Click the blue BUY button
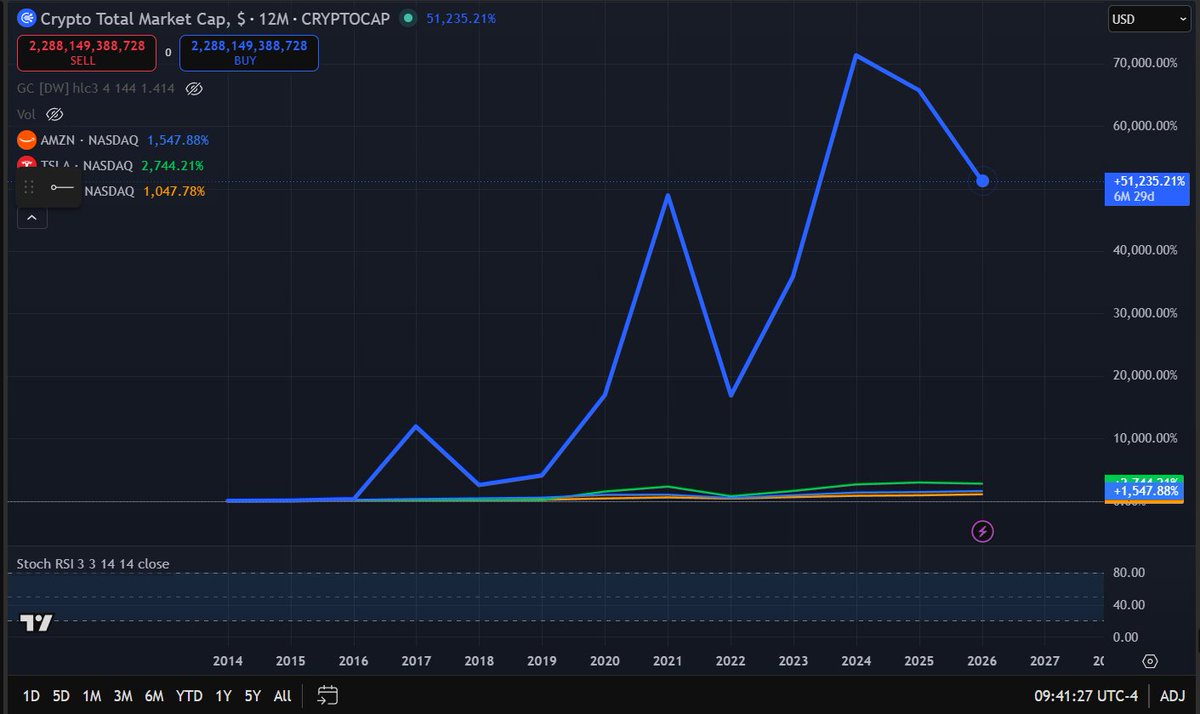The image size is (1200, 714). pyautogui.click(x=249, y=53)
